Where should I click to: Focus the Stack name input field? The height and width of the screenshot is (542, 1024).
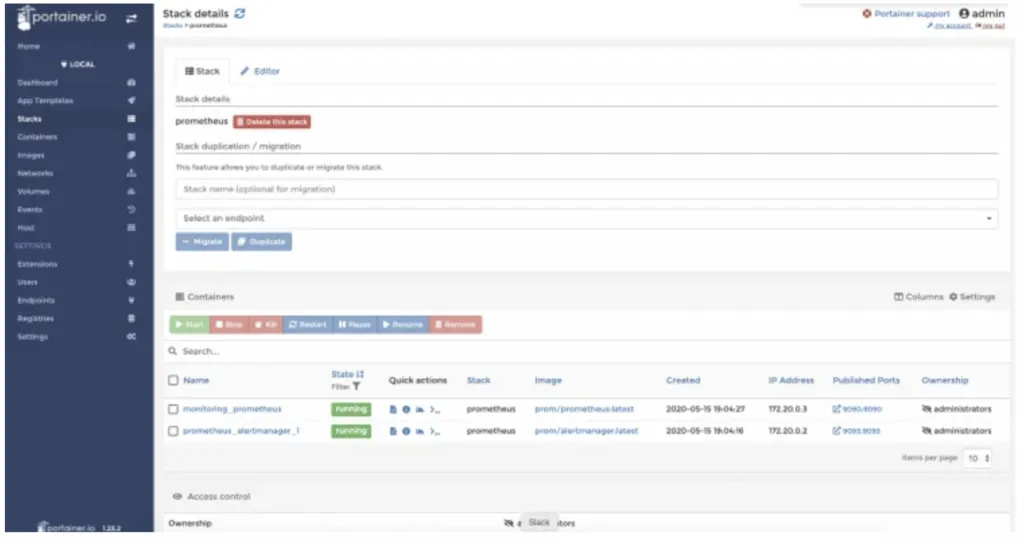(x=586, y=189)
